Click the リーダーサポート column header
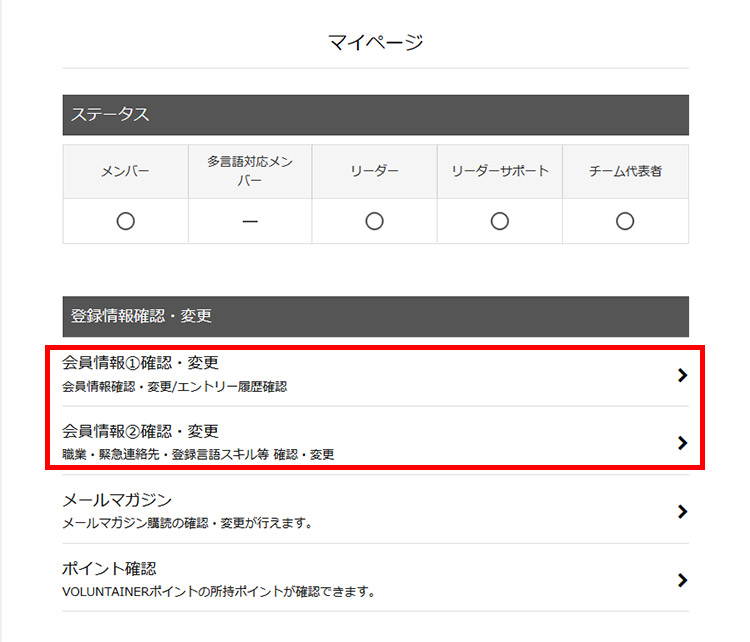 500,171
